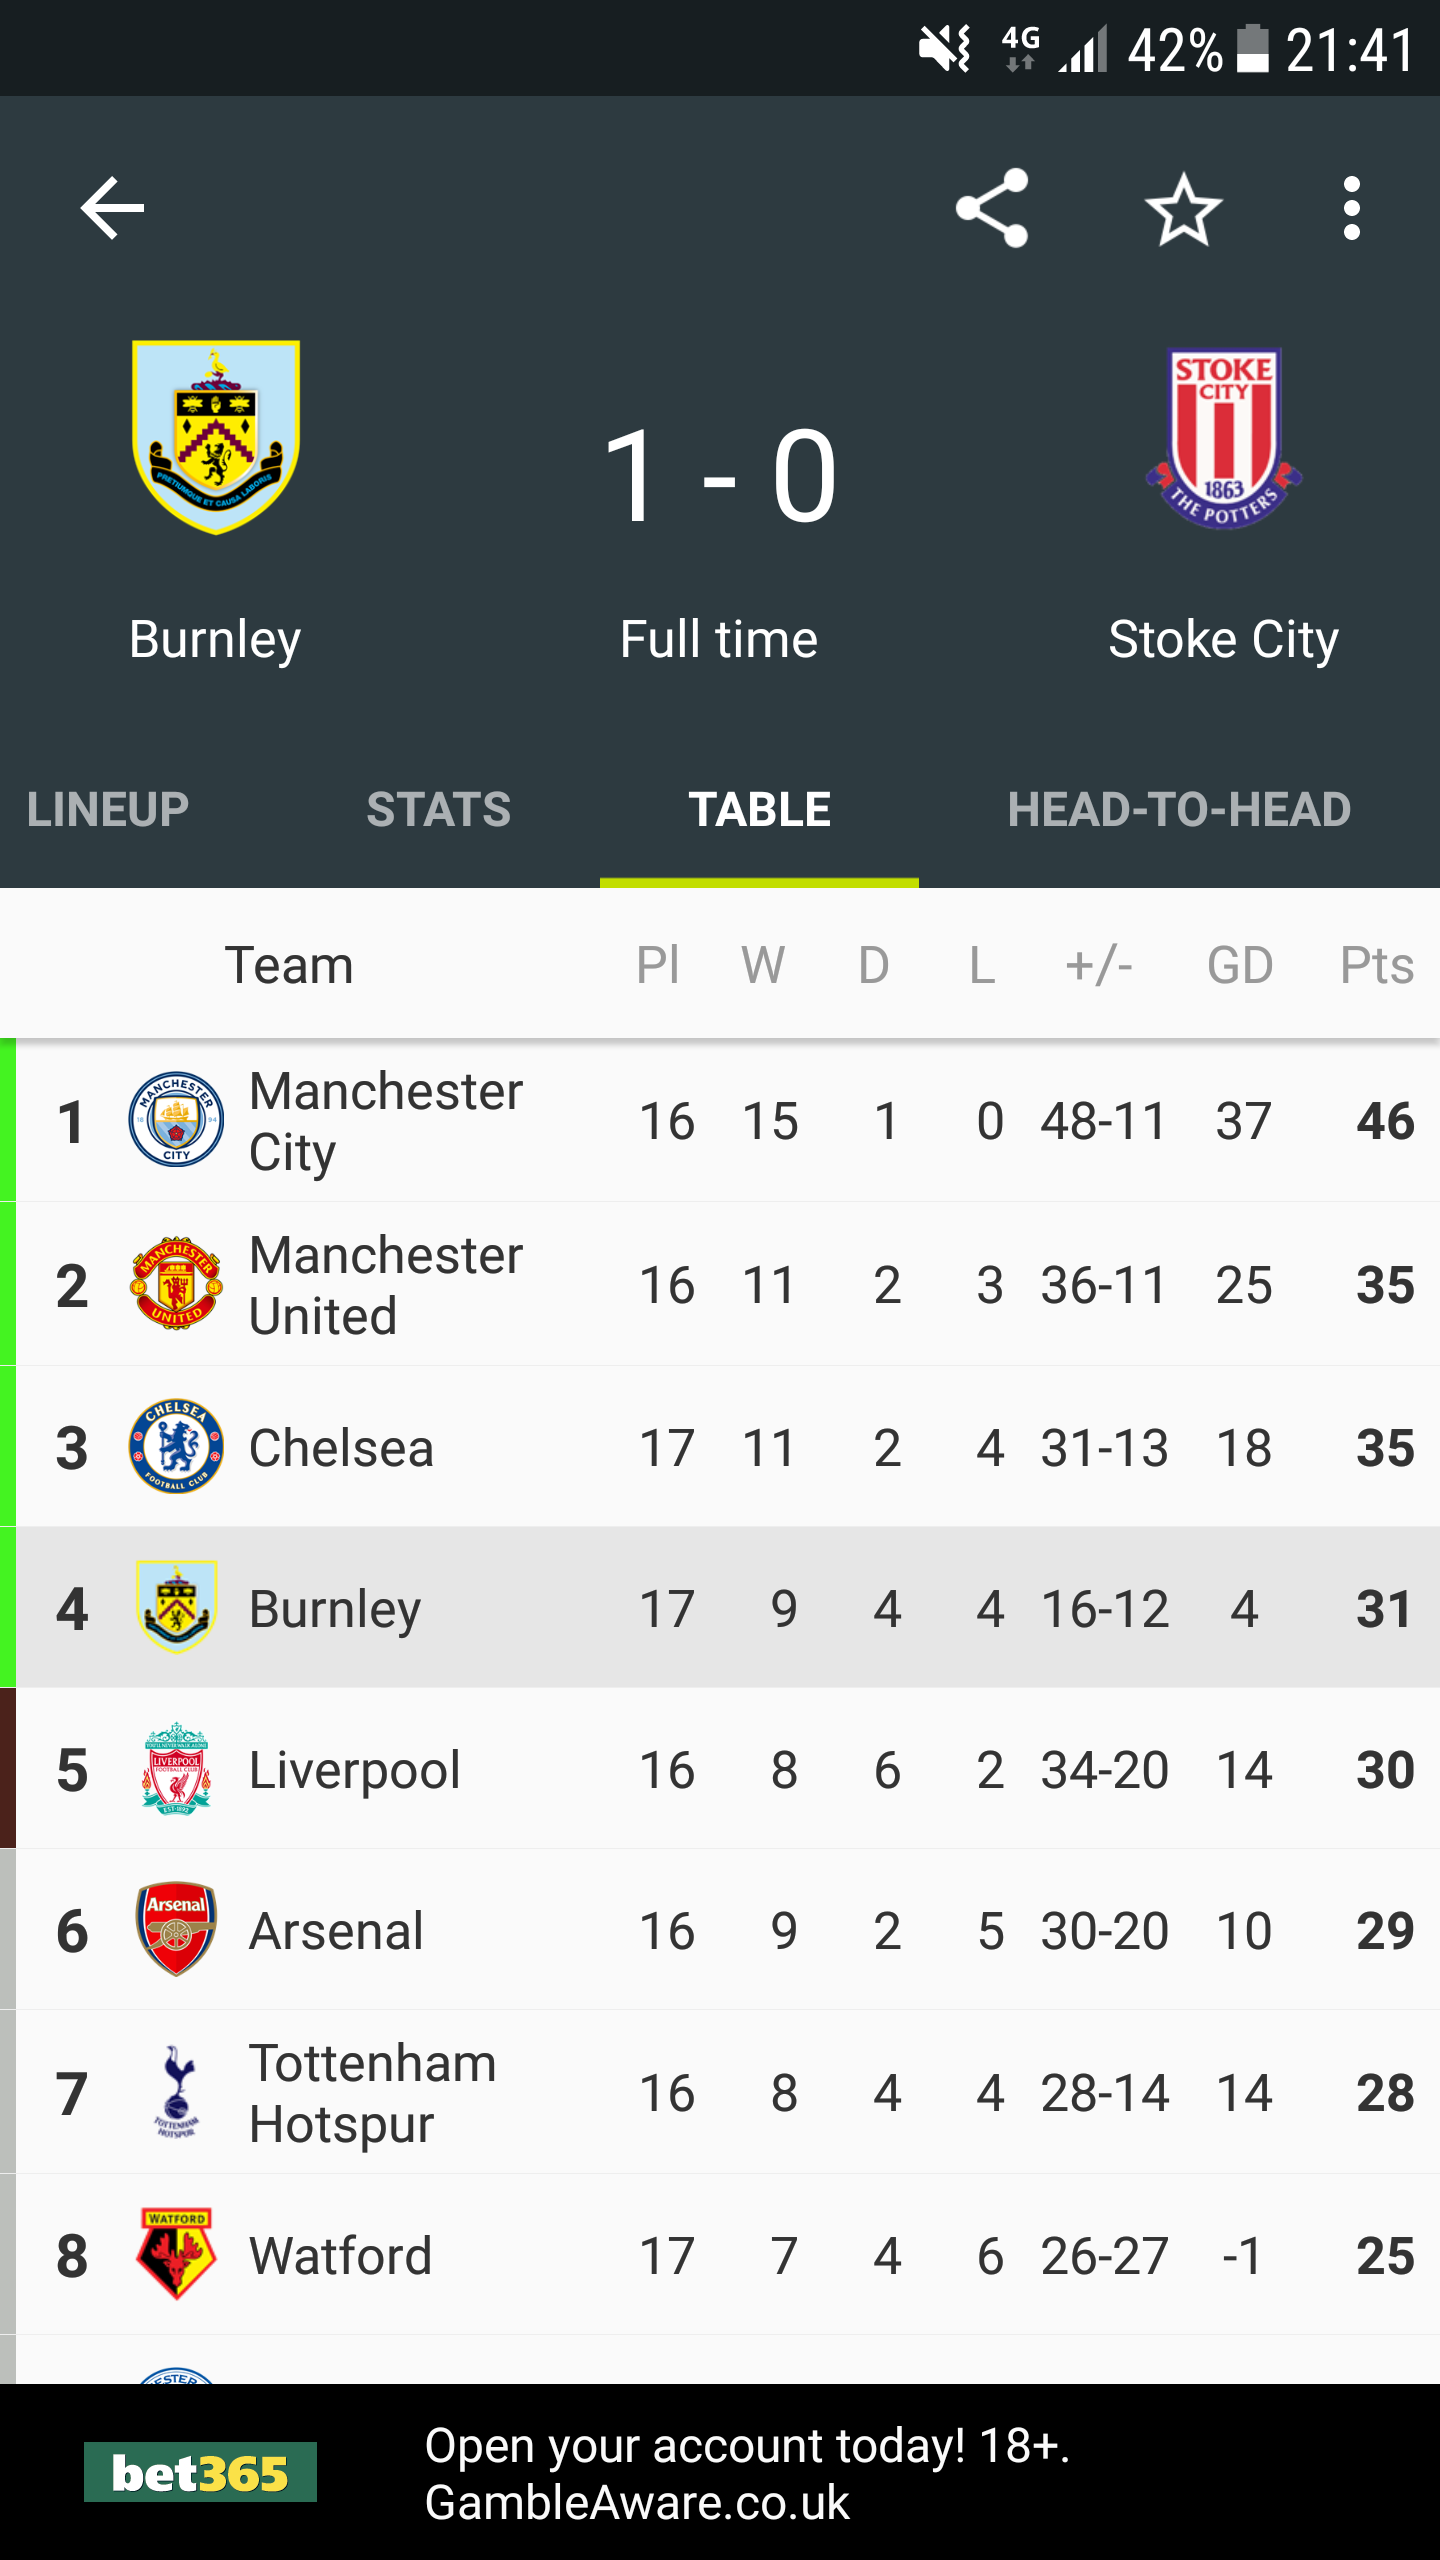Toggle the favorite star for this match
This screenshot has width=1440, height=2560.
(x=1184, y=208)
